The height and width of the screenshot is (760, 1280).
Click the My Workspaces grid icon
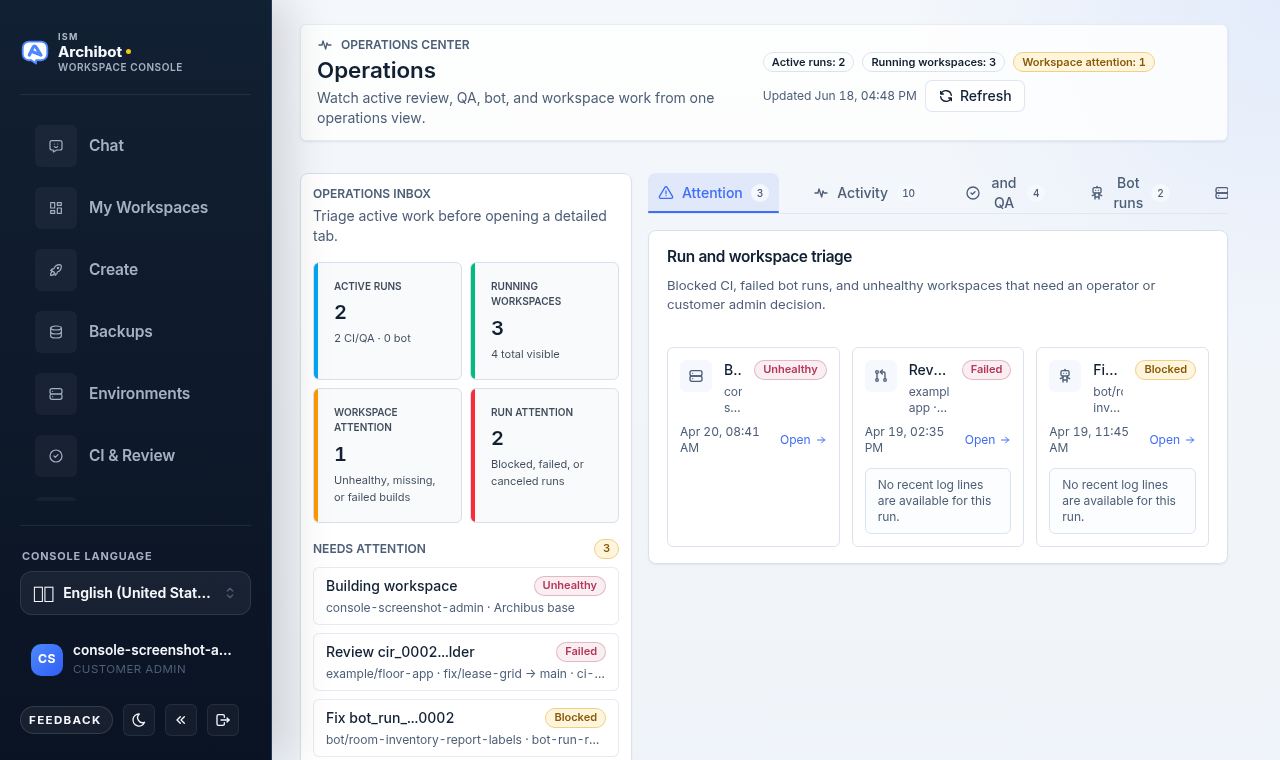point(56,208)
